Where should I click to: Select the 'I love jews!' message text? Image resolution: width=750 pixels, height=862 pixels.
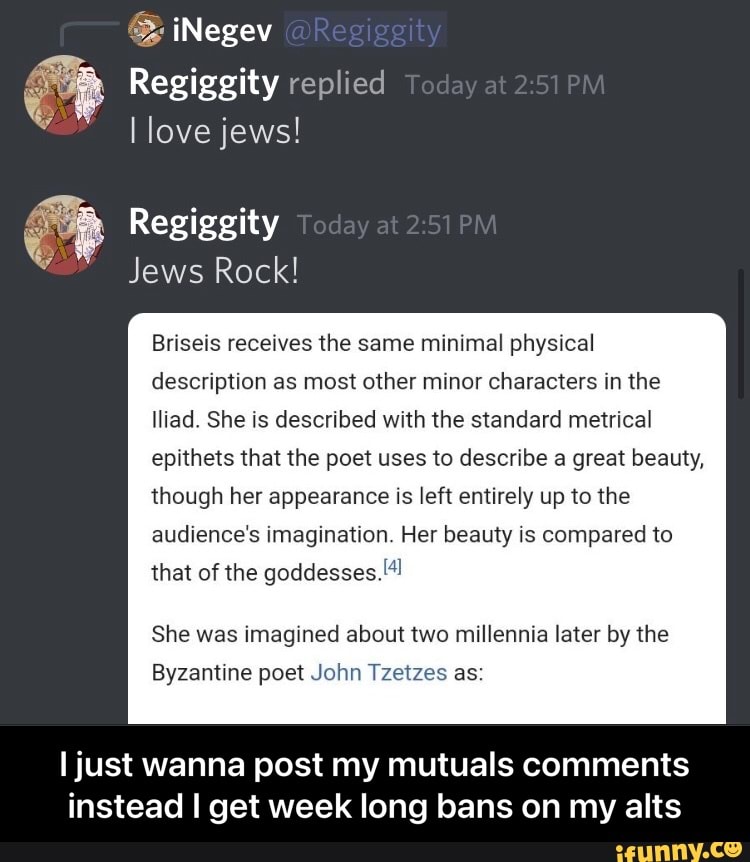pos(215,131)
